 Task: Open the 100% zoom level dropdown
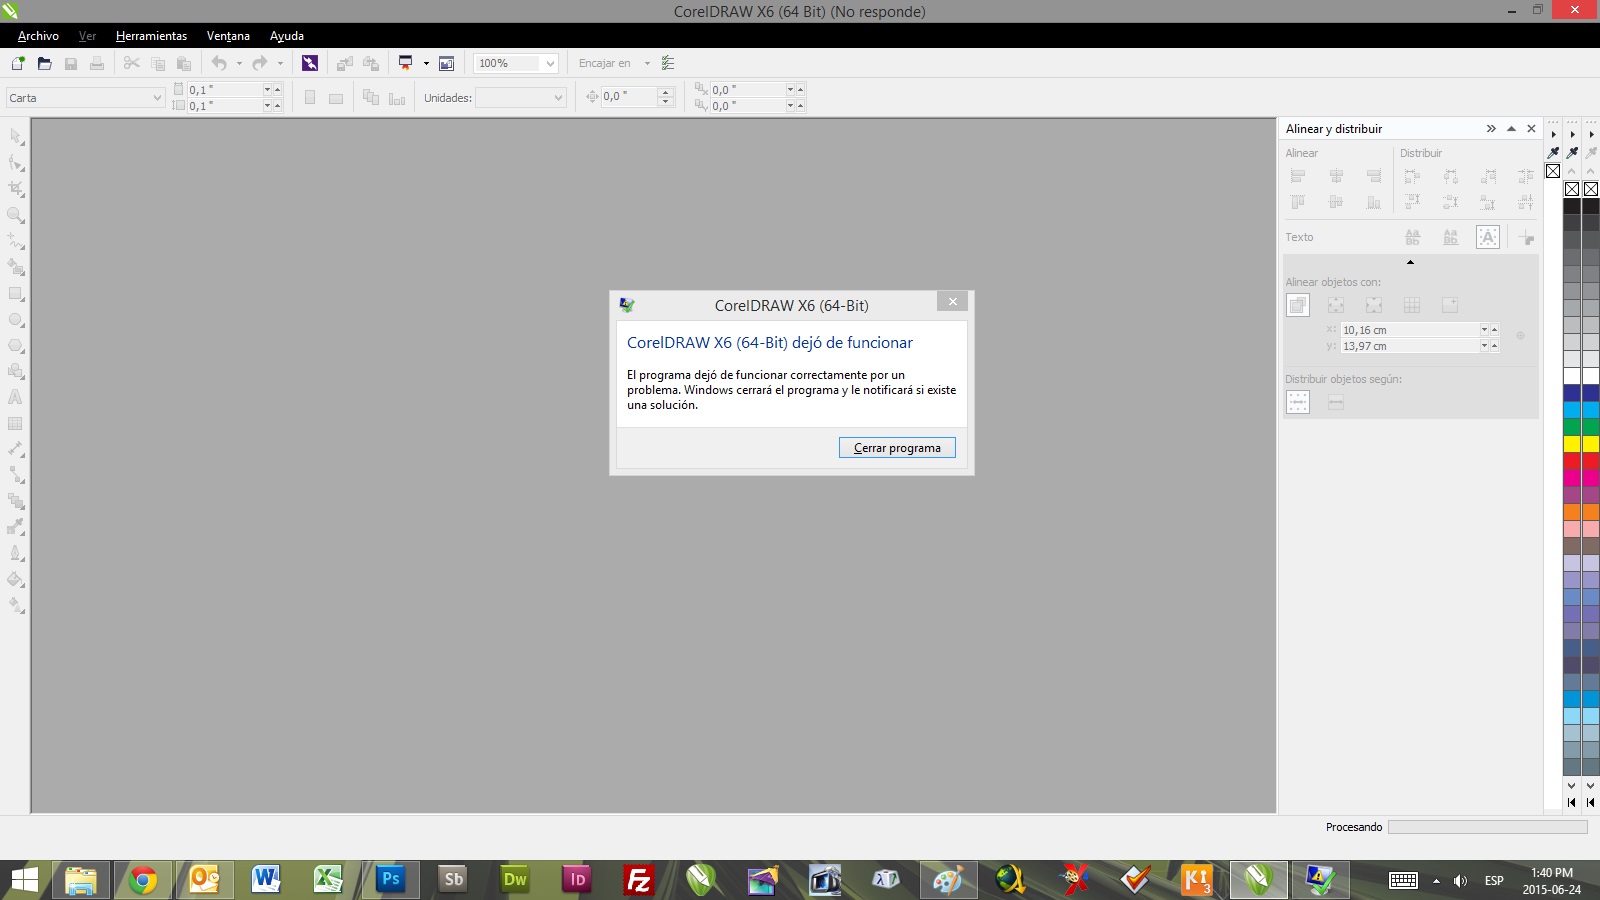point(549,63)
